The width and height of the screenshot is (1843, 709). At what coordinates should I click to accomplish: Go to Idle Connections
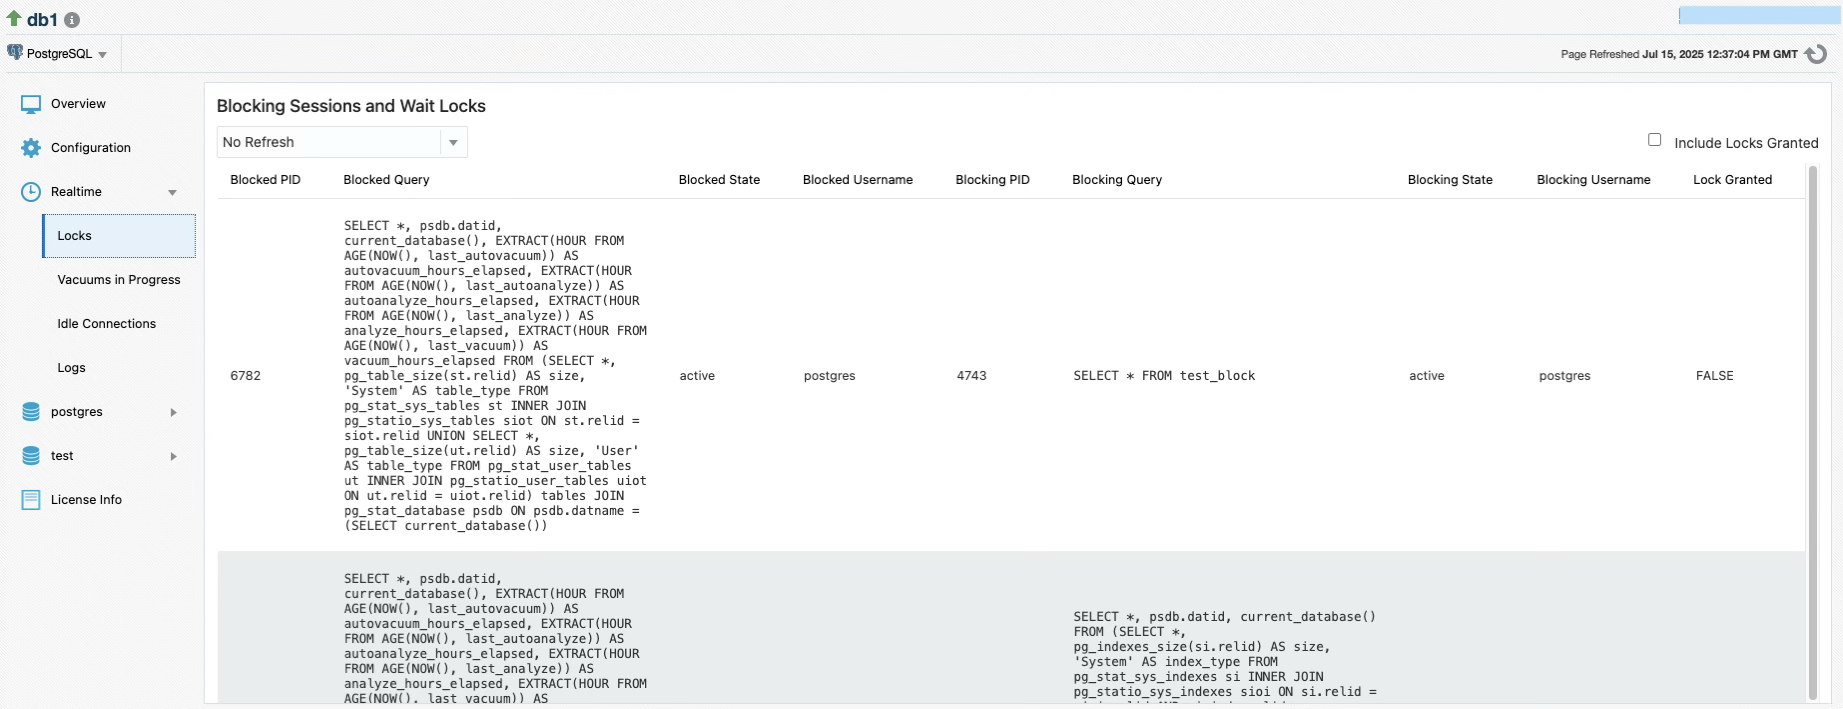107,324
